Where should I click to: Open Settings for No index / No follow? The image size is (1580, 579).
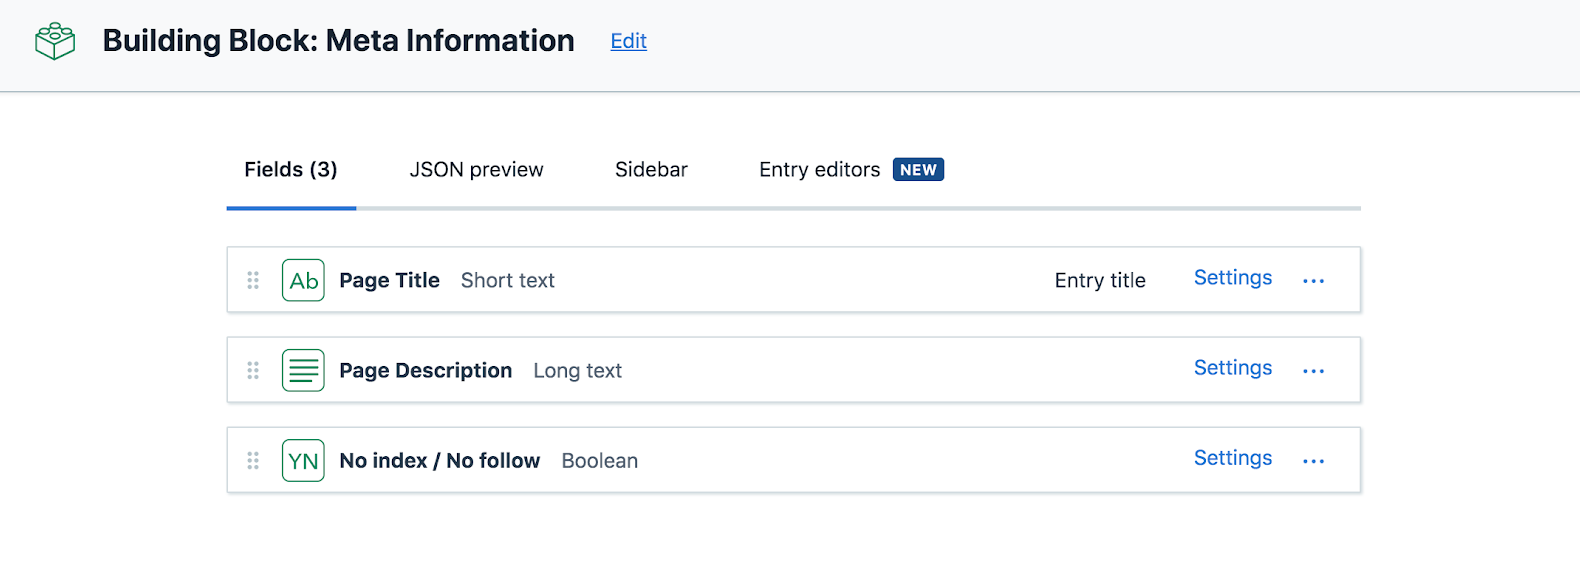pyautogui.click(x=1232, y=458)
